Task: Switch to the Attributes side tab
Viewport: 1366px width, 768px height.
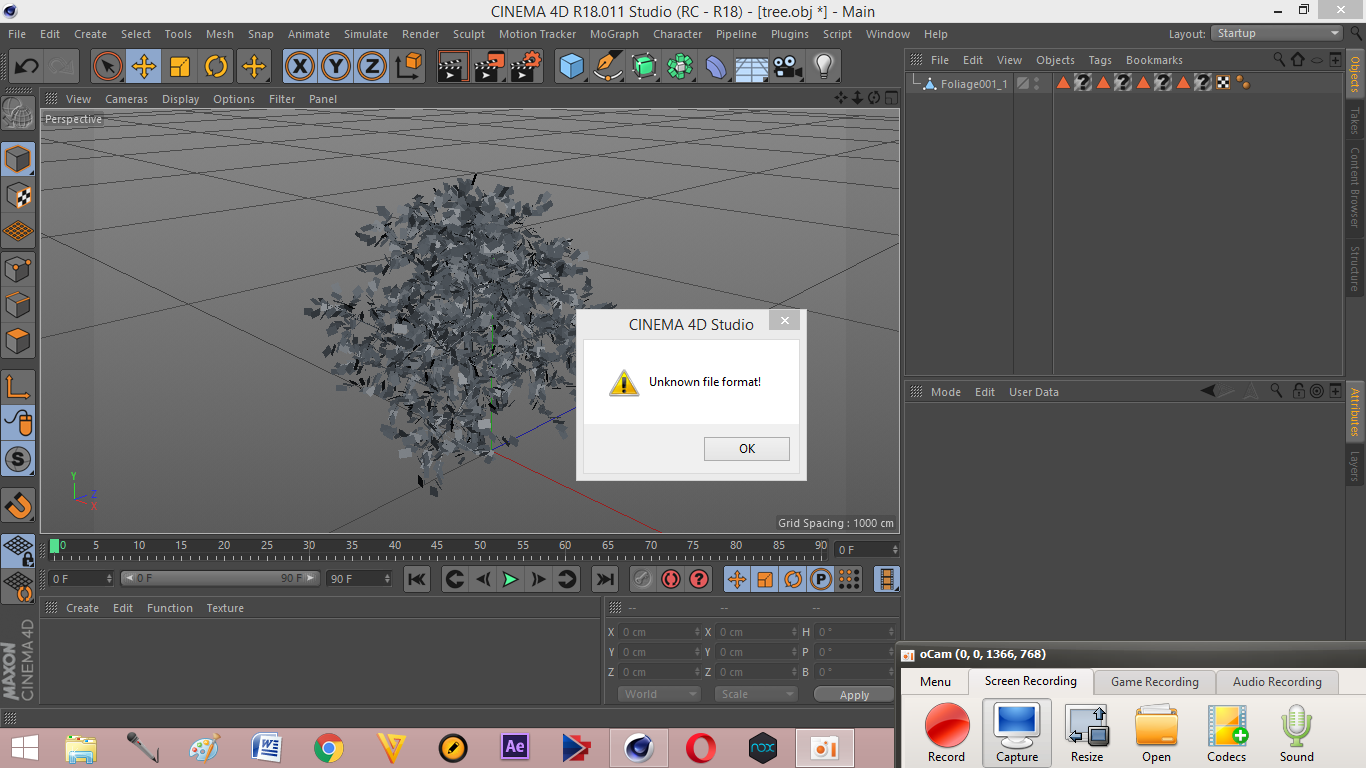Action: (1356, 412)
